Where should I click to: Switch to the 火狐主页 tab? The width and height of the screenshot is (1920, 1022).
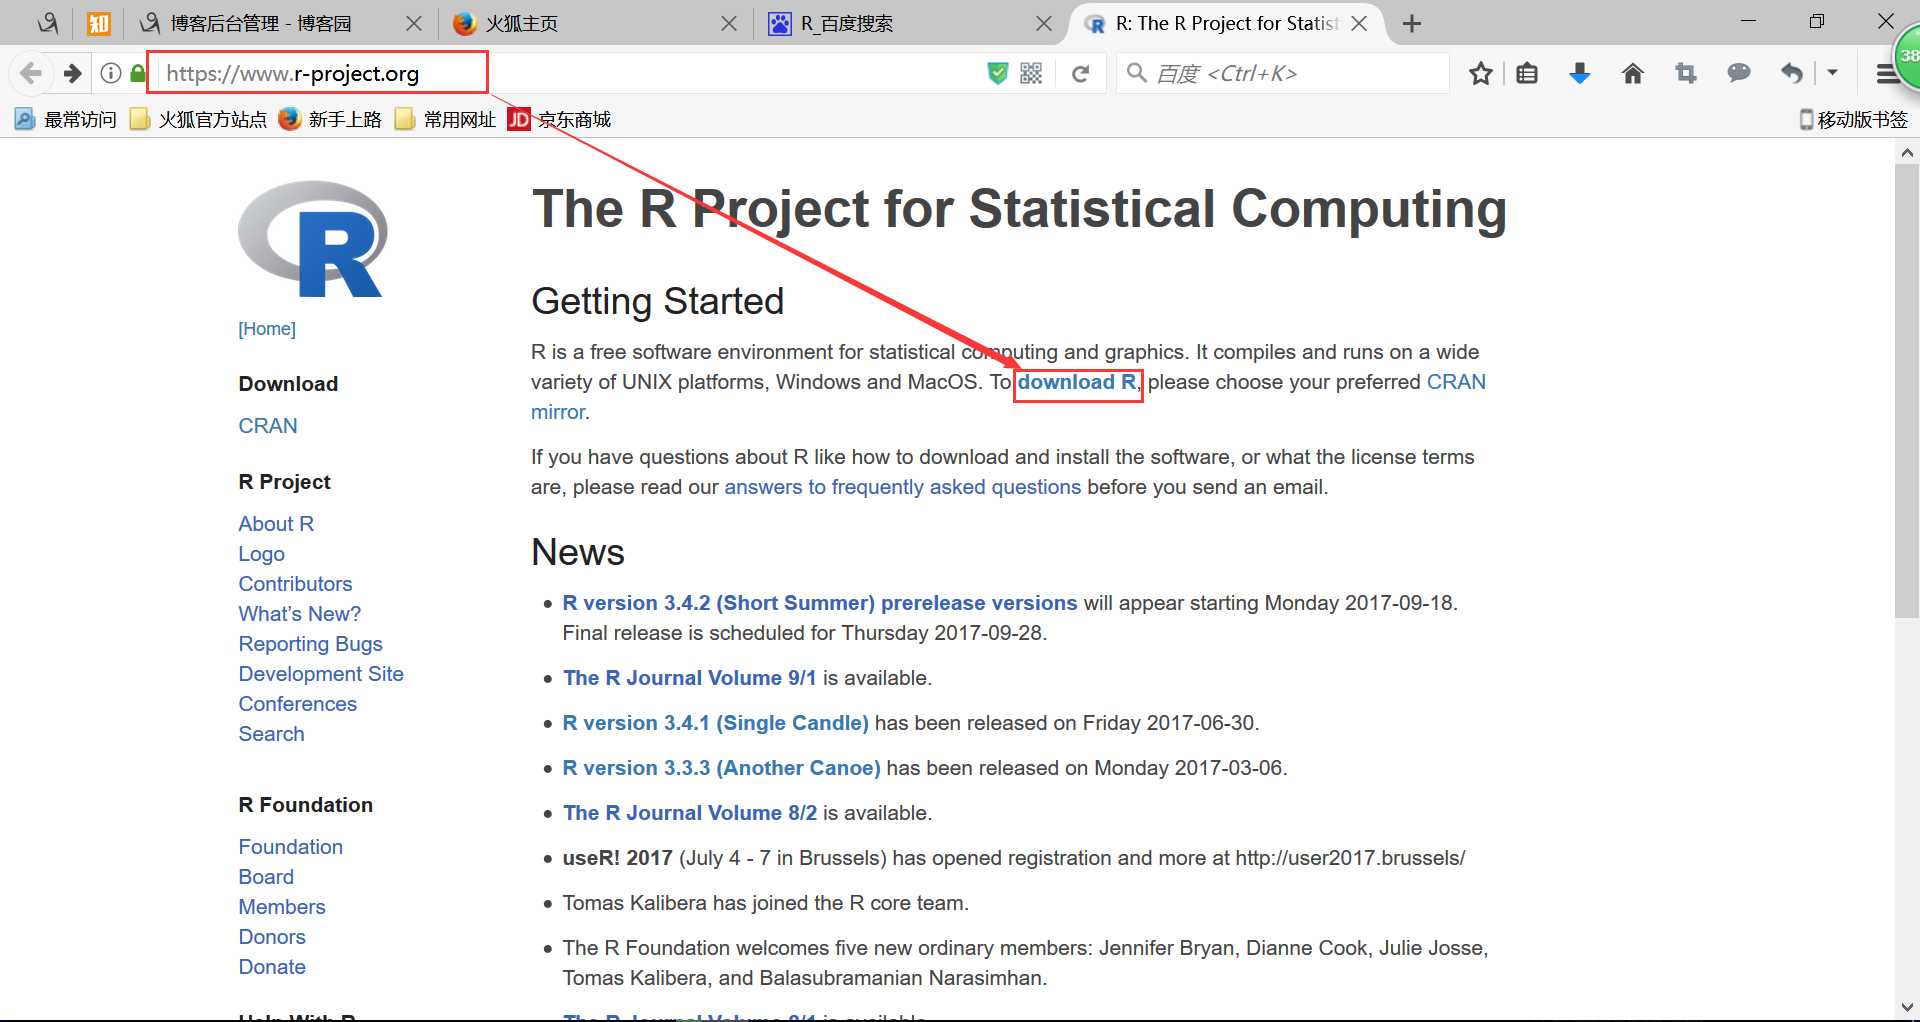(596, 23)
